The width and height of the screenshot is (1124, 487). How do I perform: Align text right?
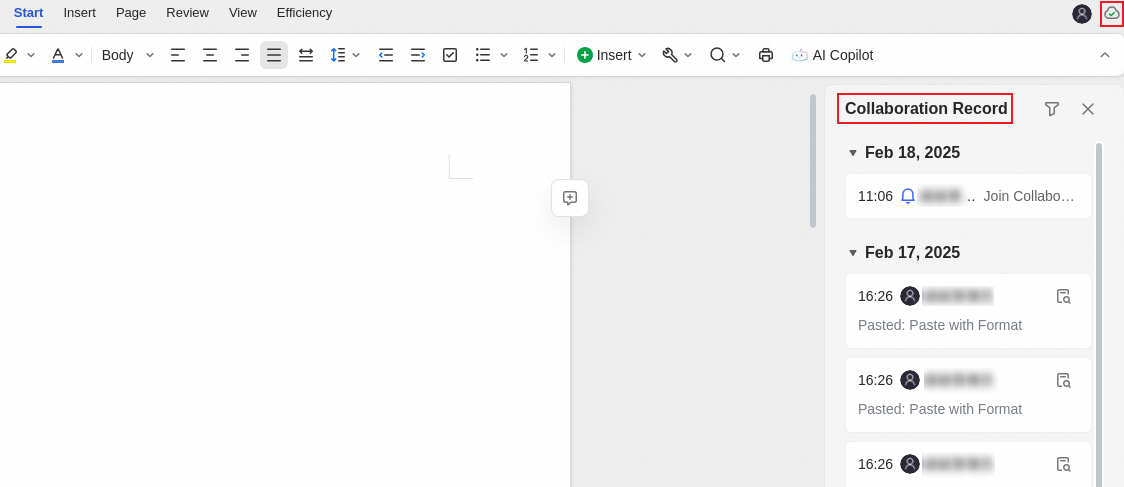[242, 55]
